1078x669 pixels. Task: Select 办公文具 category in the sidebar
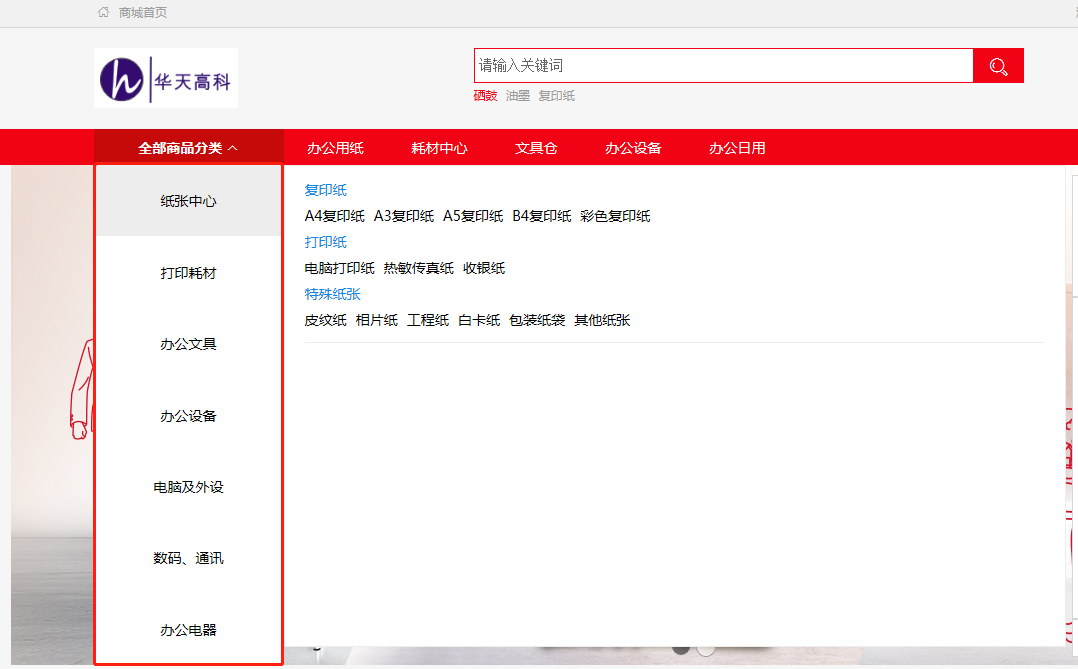188,344
